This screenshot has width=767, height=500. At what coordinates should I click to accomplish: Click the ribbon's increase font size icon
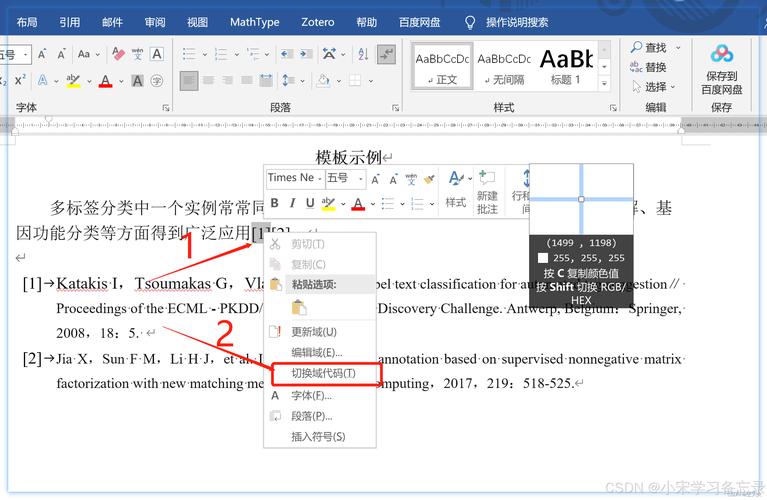click(x=42, y=54)
